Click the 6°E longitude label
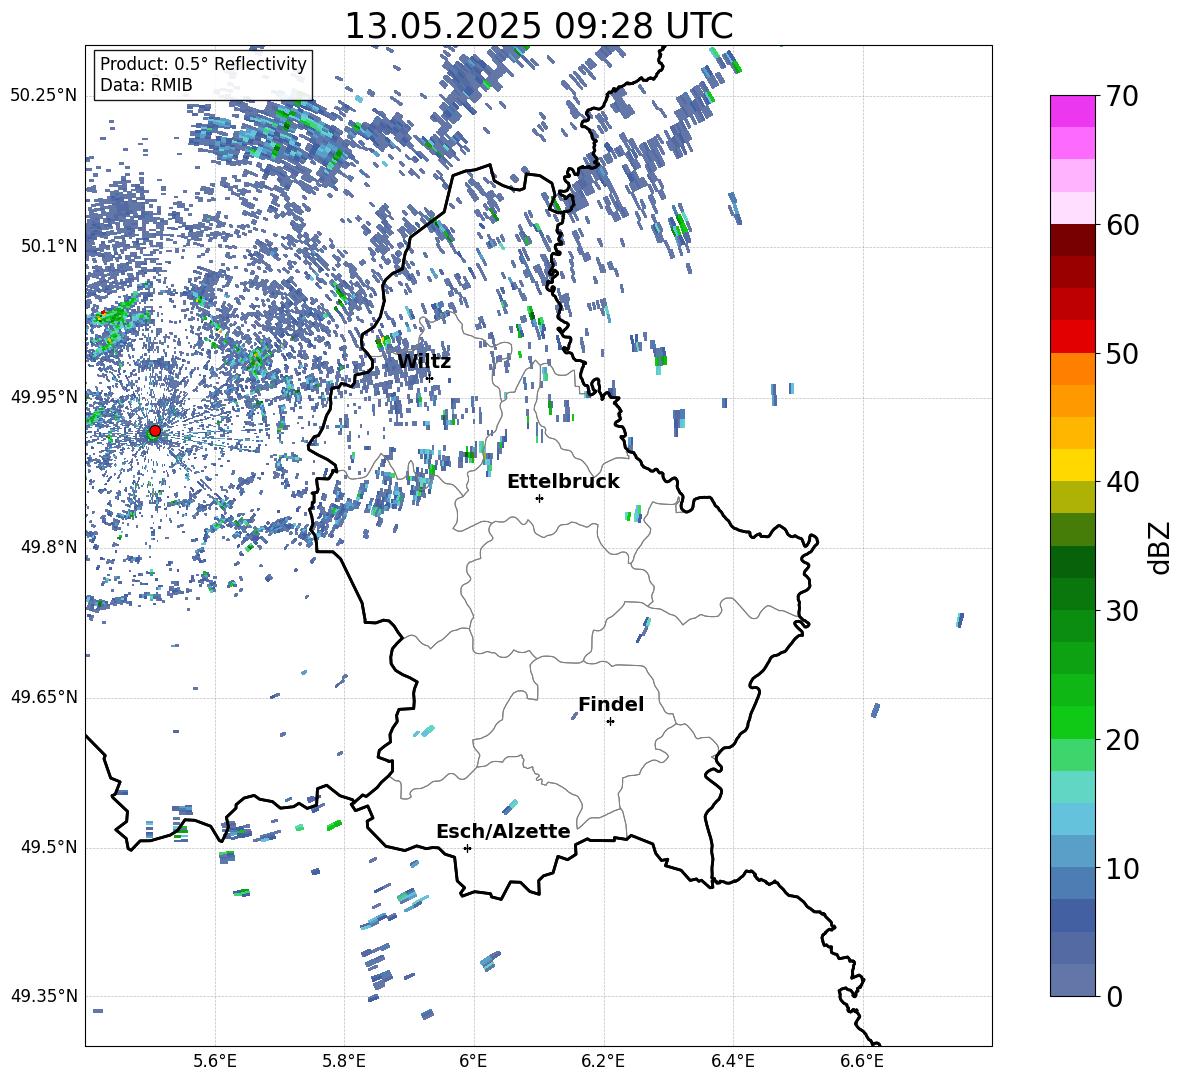The image size is (1184, 1081). [473, 1061]
